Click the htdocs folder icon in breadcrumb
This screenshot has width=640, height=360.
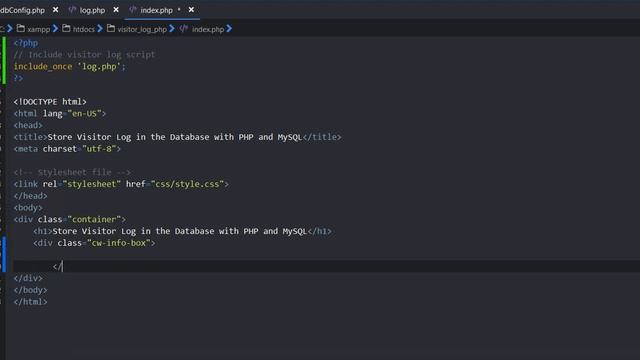pyautogui.click(x=66, y=29)
